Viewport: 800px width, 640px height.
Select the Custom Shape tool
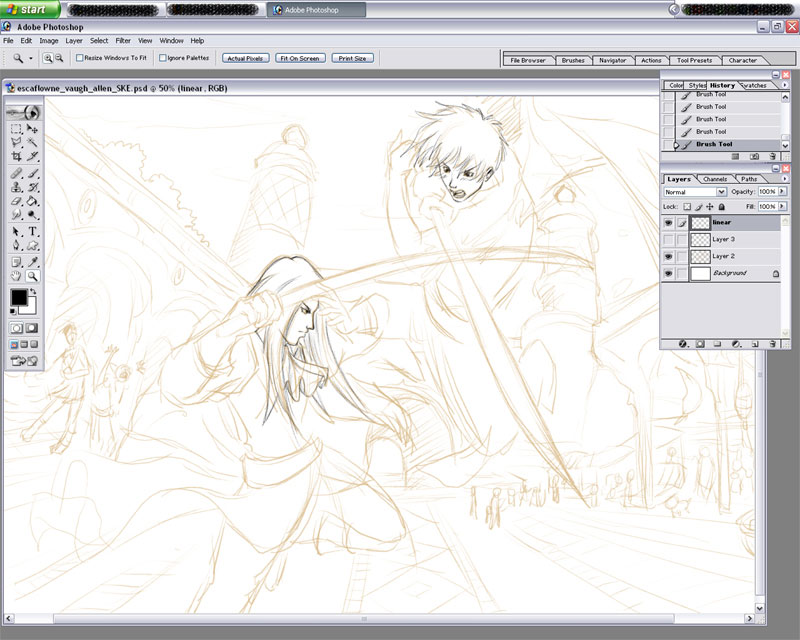[32, 245]
